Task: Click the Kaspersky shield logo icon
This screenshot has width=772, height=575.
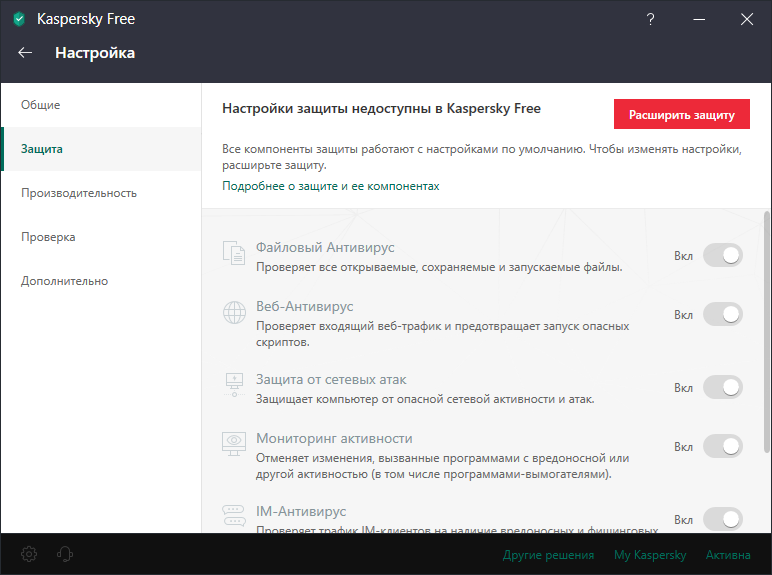Action: pyautogui.click(x=19, y=19)
